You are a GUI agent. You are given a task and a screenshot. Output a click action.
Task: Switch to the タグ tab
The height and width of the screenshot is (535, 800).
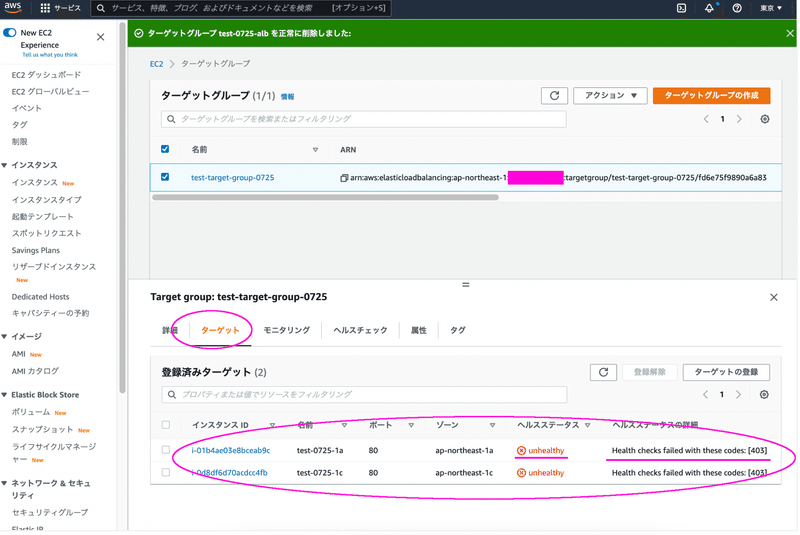[458, 330]
